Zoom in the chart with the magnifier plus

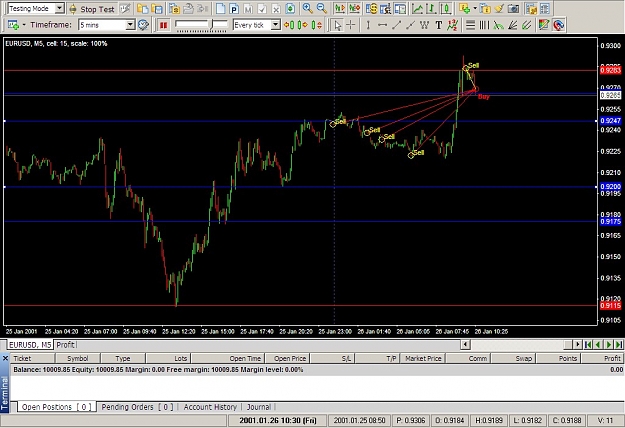(307, 8)
